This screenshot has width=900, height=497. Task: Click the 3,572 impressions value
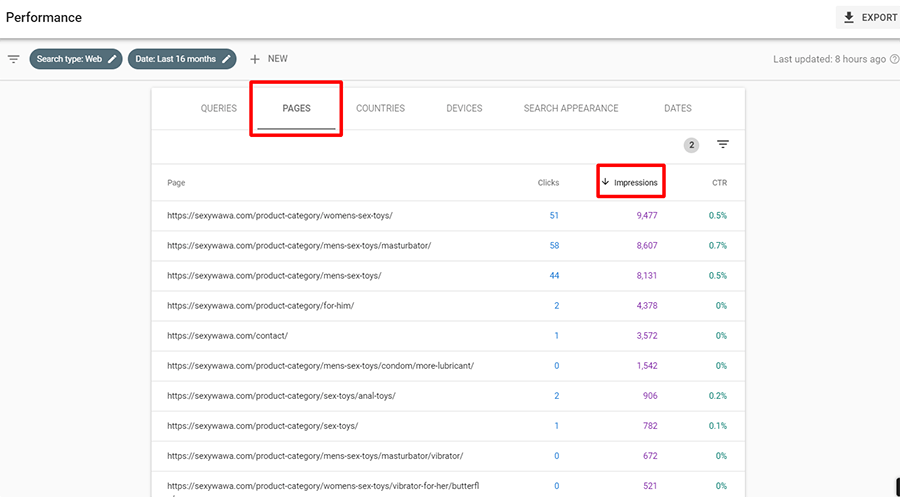[647, 336]
